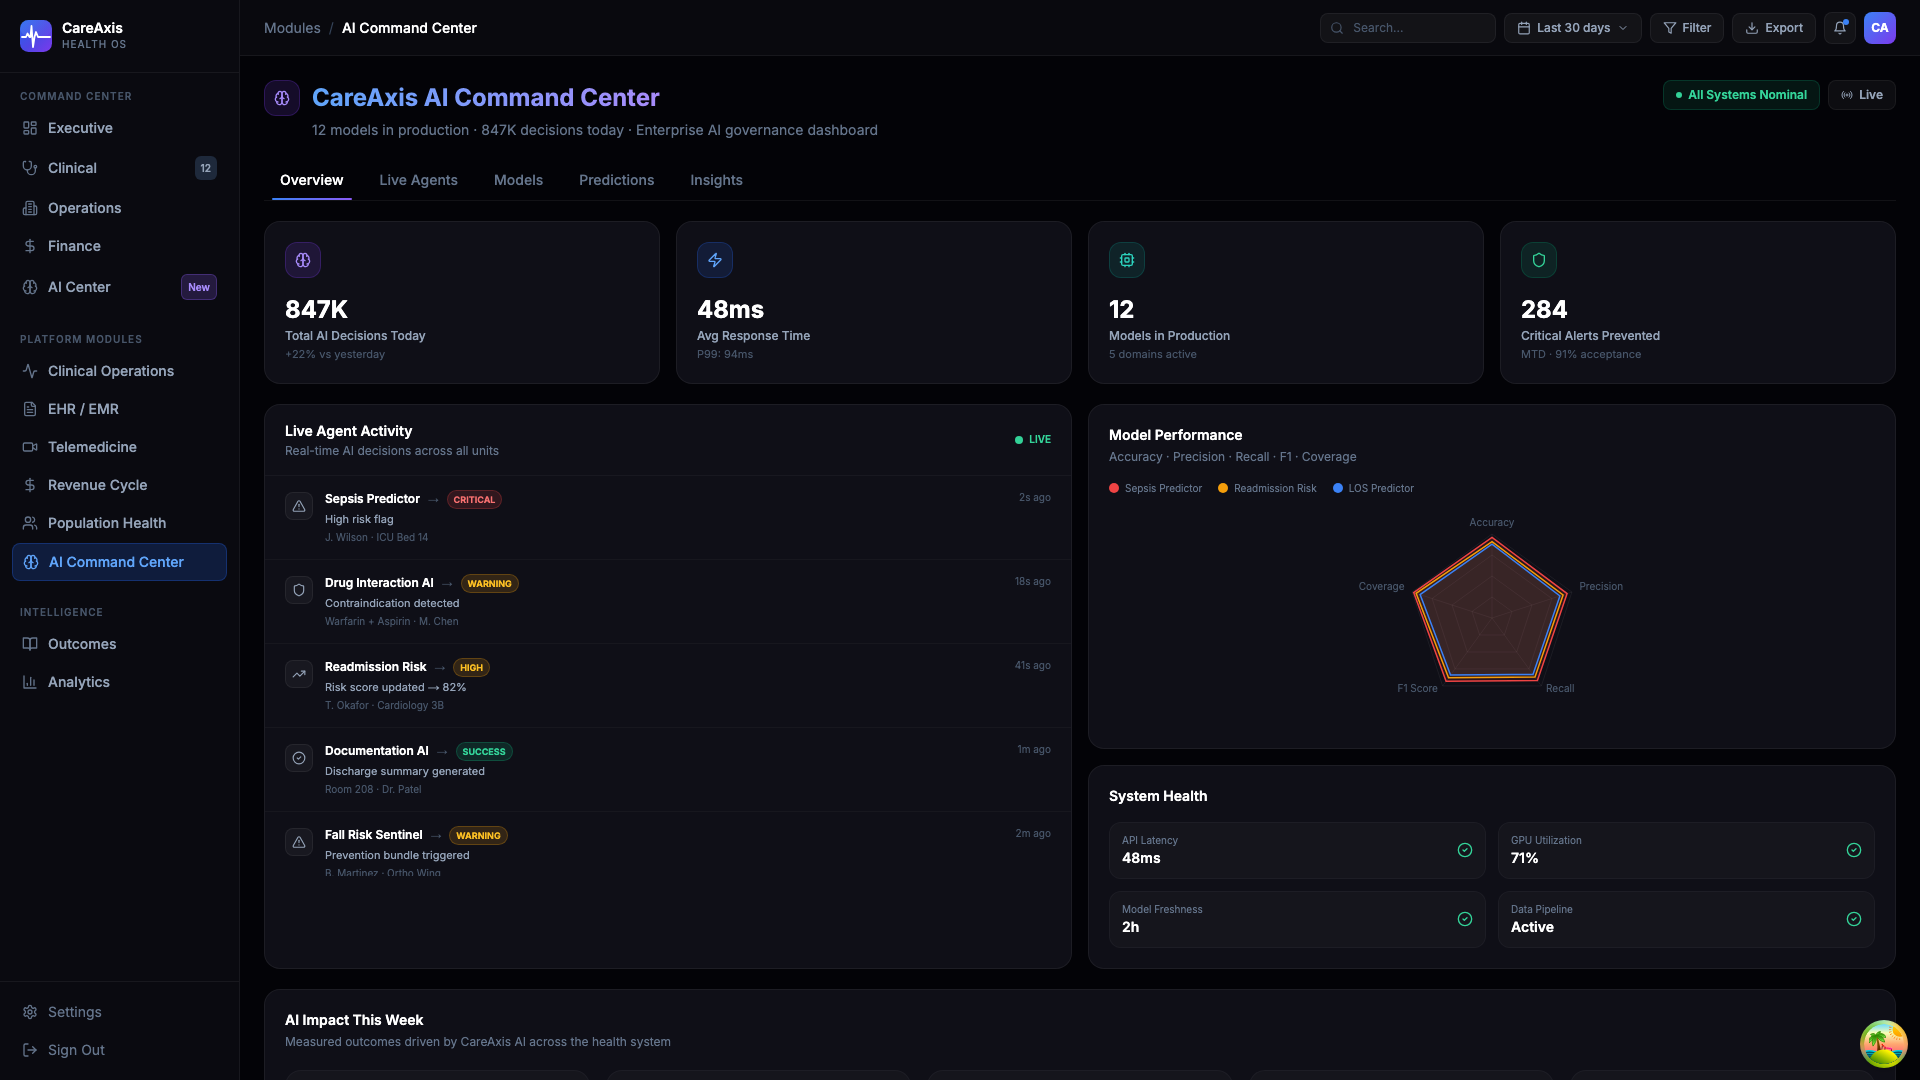
Task: Open Clinical with 12 badge
Action: (119, 168)
